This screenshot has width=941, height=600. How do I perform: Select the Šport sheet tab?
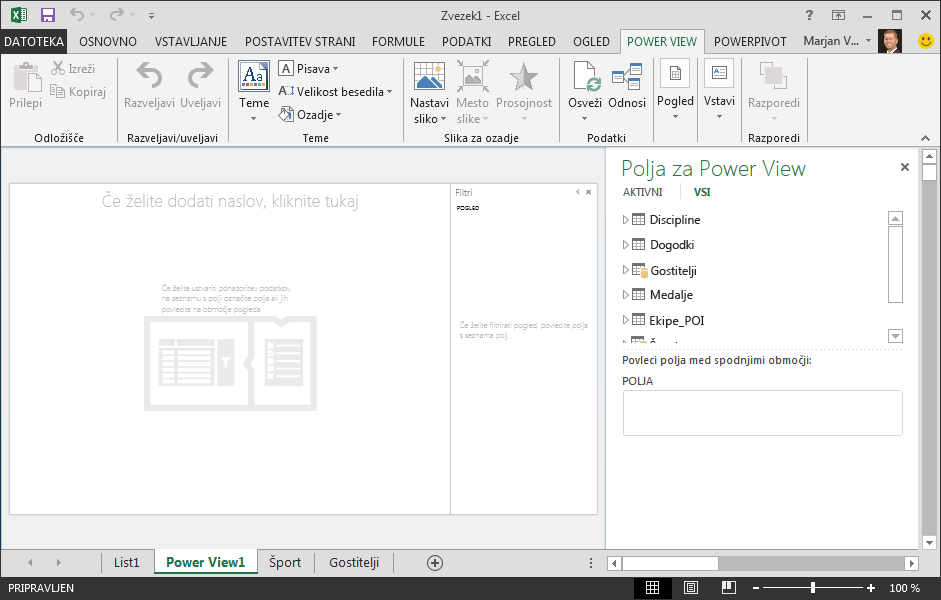285,562
